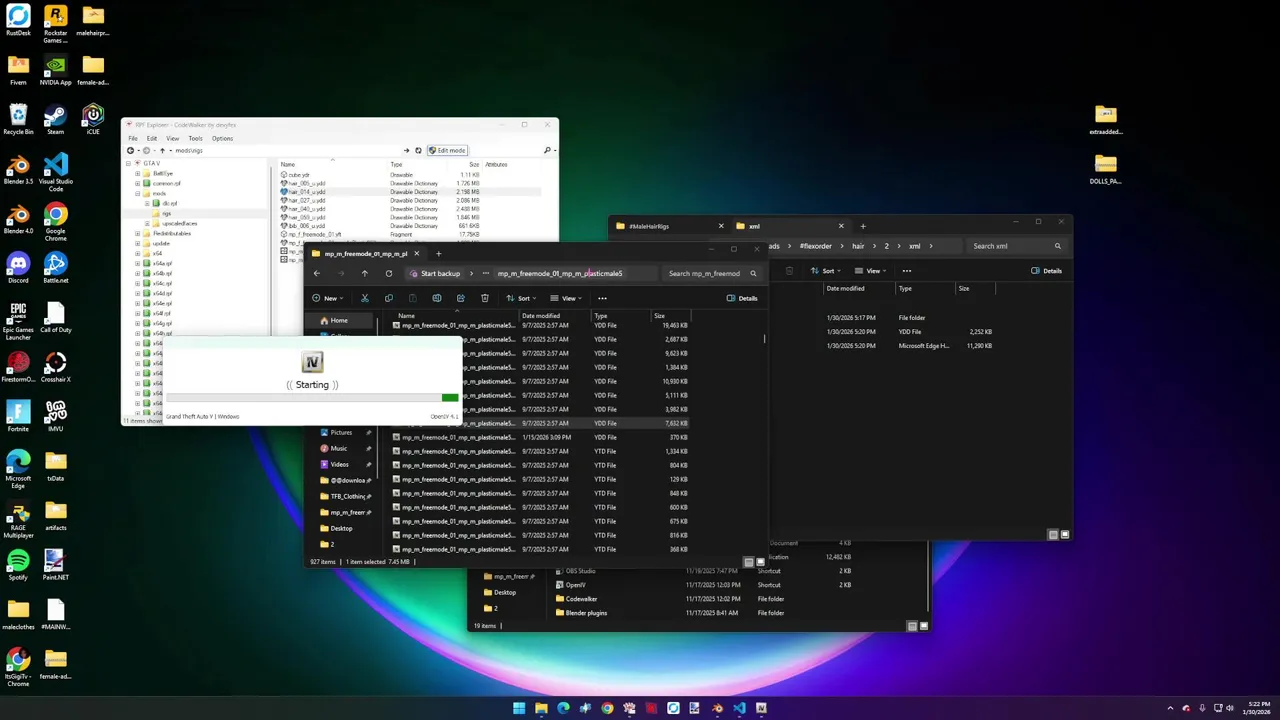Click the hair breadcrumb in xml Explorer
Viewport: 1280px width, 720px height.
(x=858, y=246)
